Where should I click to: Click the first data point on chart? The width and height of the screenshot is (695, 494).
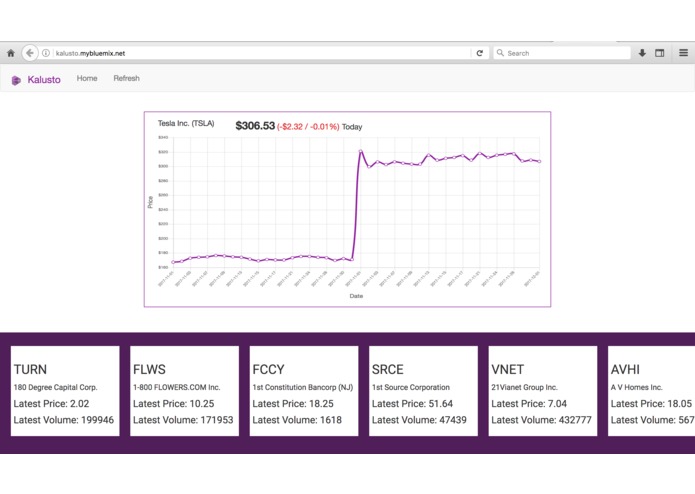point(173,262)
